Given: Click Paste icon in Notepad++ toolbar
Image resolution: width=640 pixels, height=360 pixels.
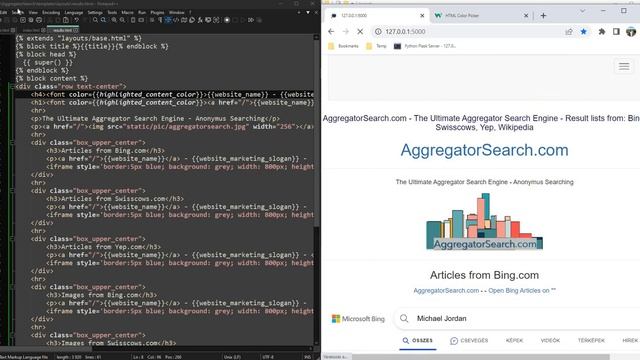Looking at the screenshot, I should 66,20.
